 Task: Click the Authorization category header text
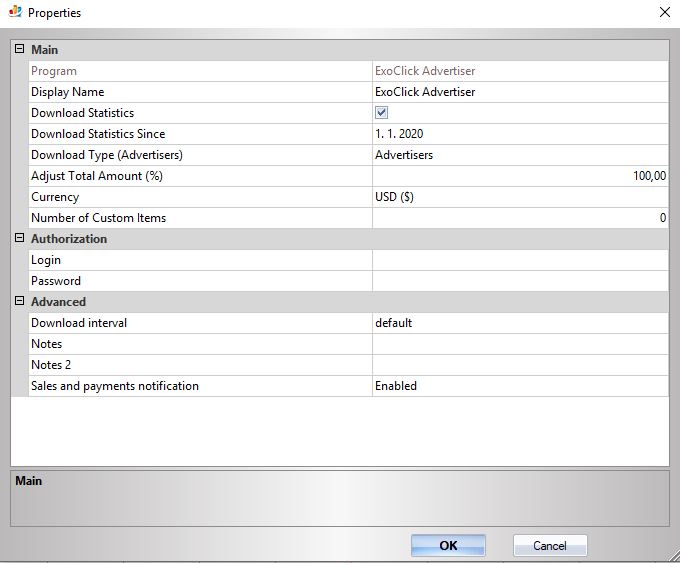(x=69, y=239)
